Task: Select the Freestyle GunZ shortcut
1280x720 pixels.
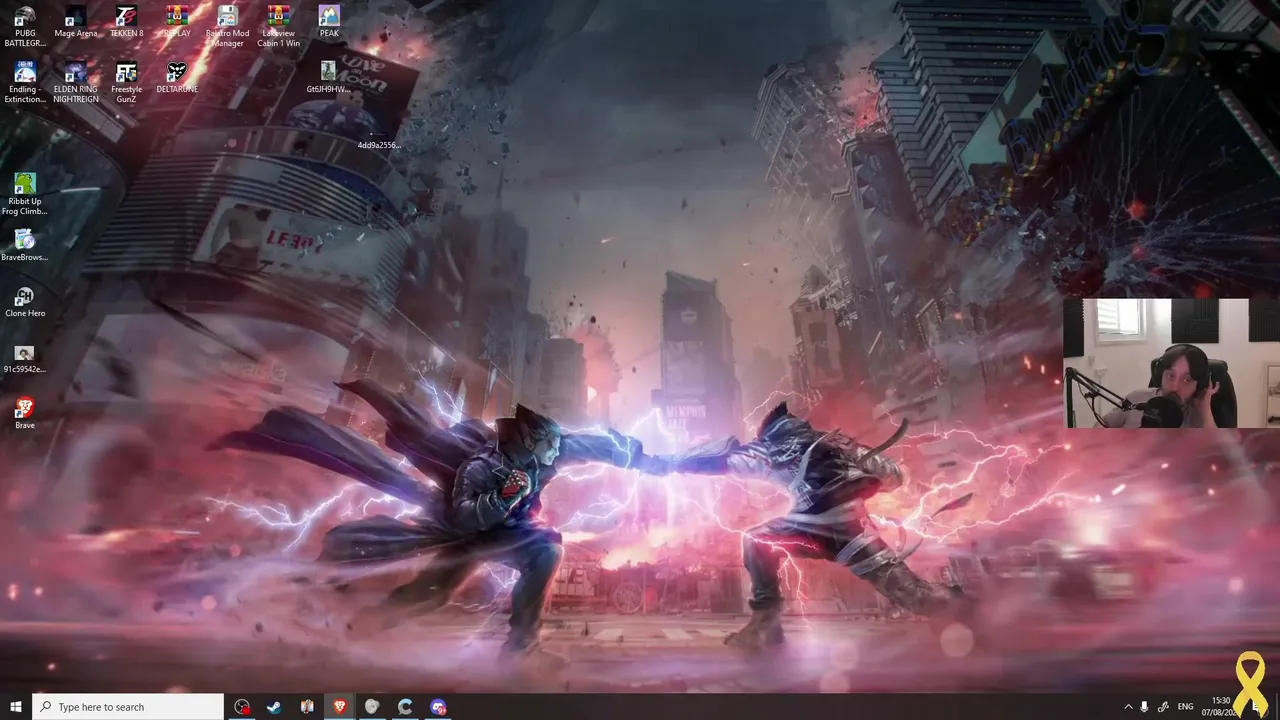Action: tap(126, 83)
